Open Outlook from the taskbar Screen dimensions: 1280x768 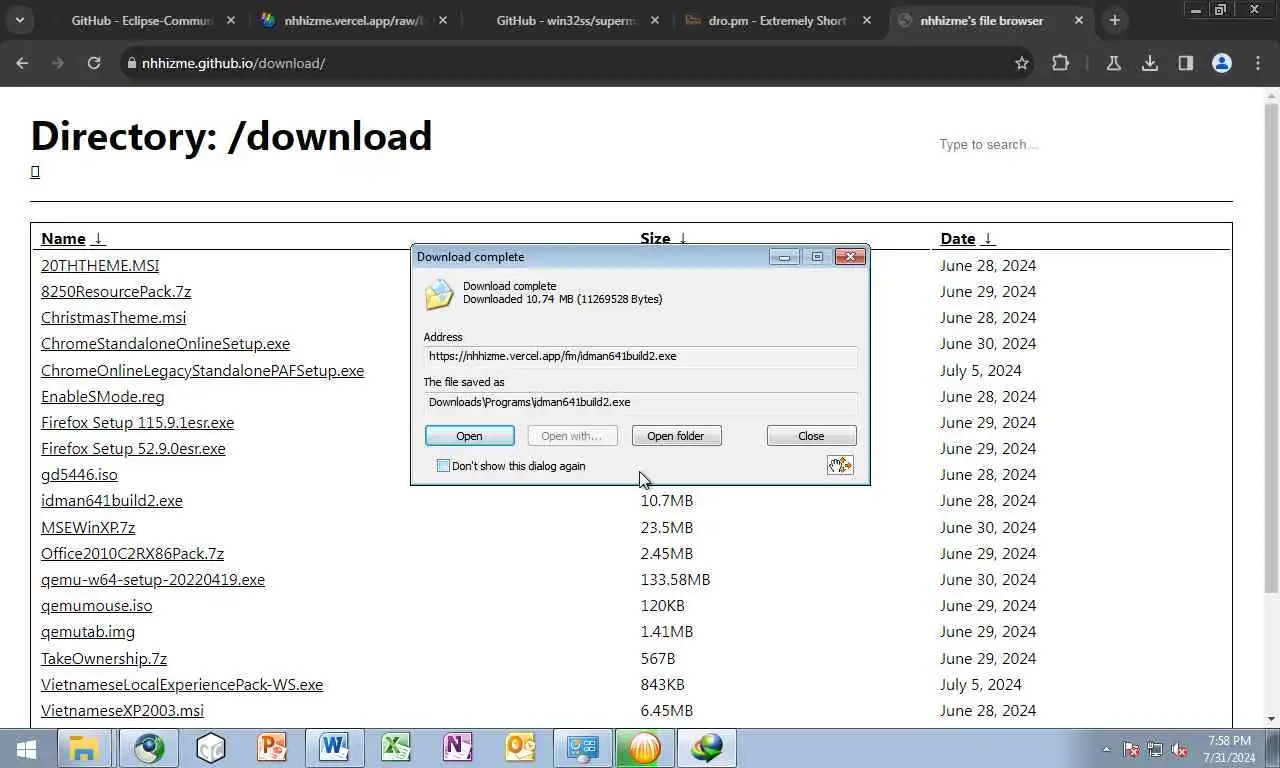(520, 748)
